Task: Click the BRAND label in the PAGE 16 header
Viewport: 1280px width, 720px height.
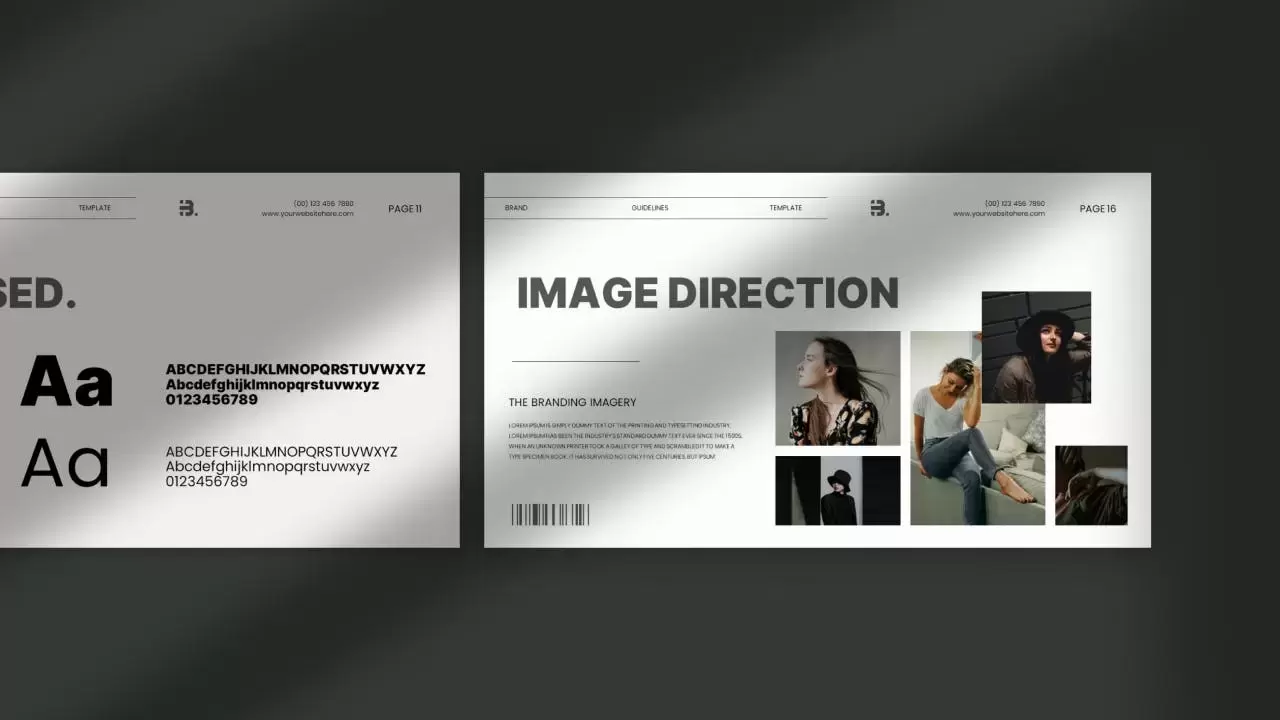Action: tap(516, 208)
